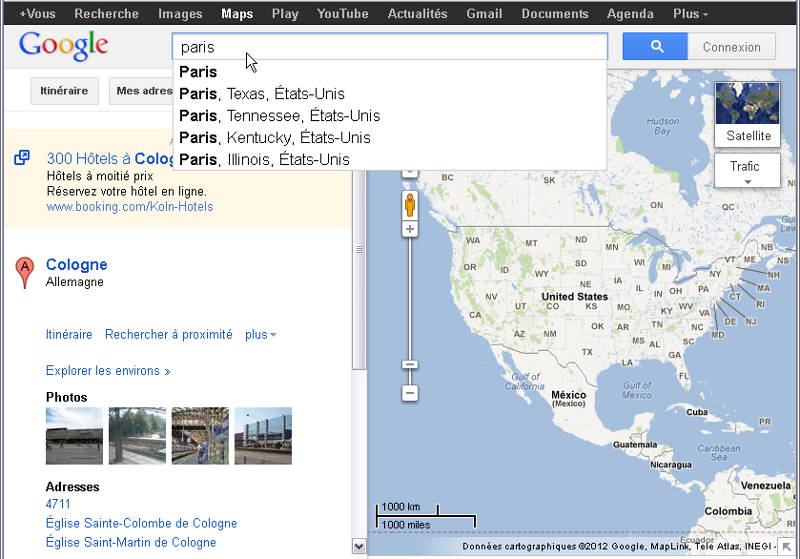Click 'México' label on the map
800x559 pixels.
click(x=568, y=395)
